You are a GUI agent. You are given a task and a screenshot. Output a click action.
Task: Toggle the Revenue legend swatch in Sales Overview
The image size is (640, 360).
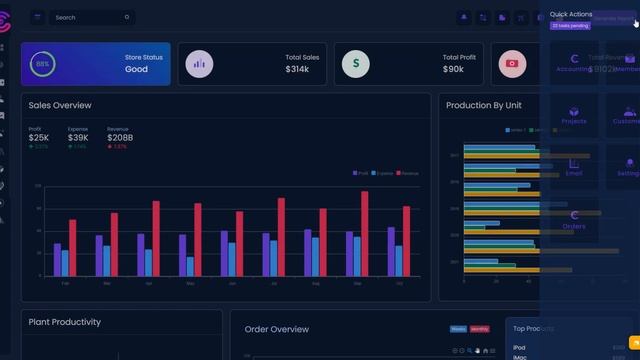click(398, 173)
